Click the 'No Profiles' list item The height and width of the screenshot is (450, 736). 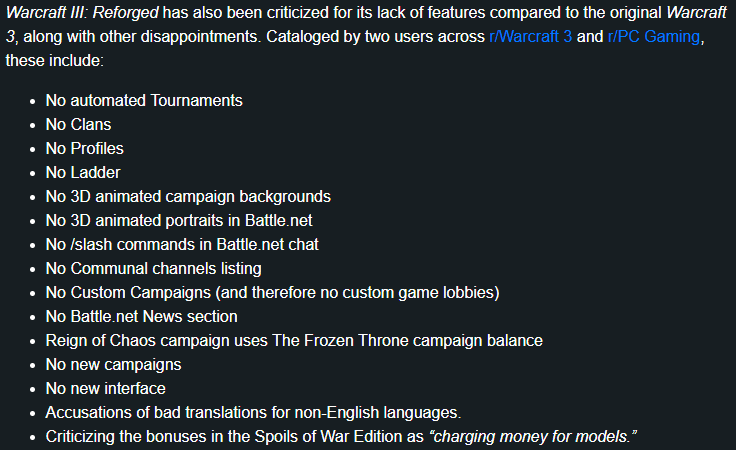pos(84,148)
